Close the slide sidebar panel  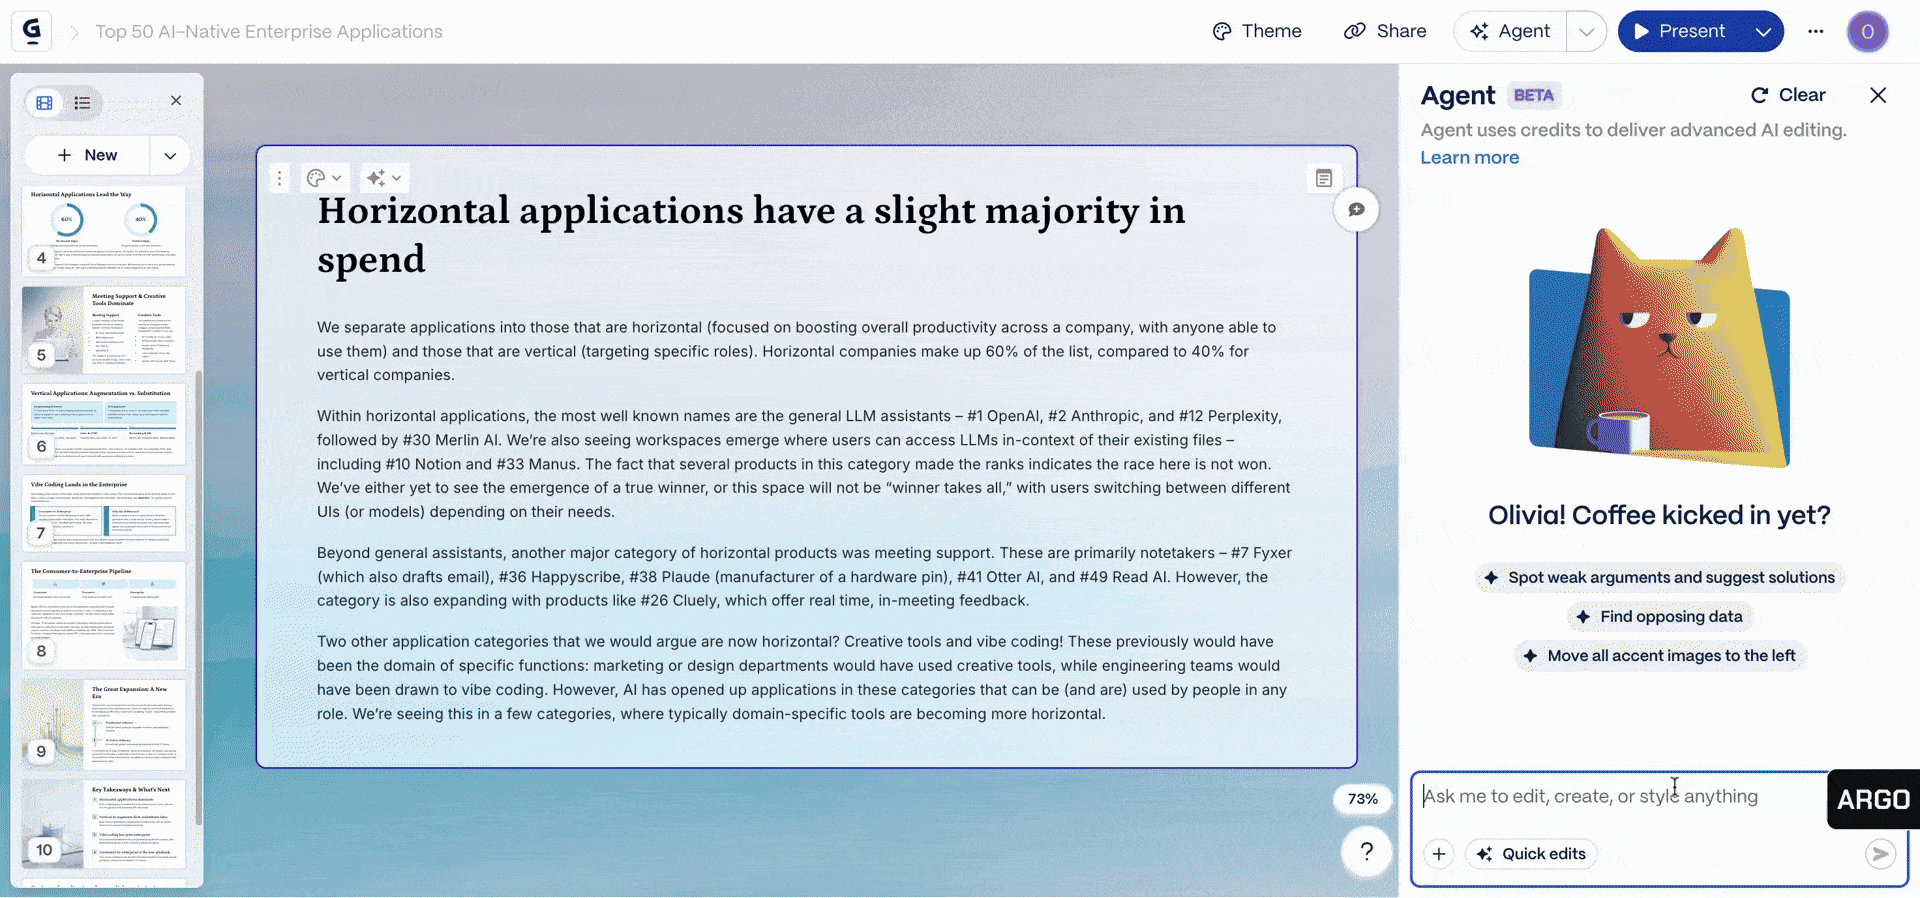pyautogui.click(x=176, y=101)
